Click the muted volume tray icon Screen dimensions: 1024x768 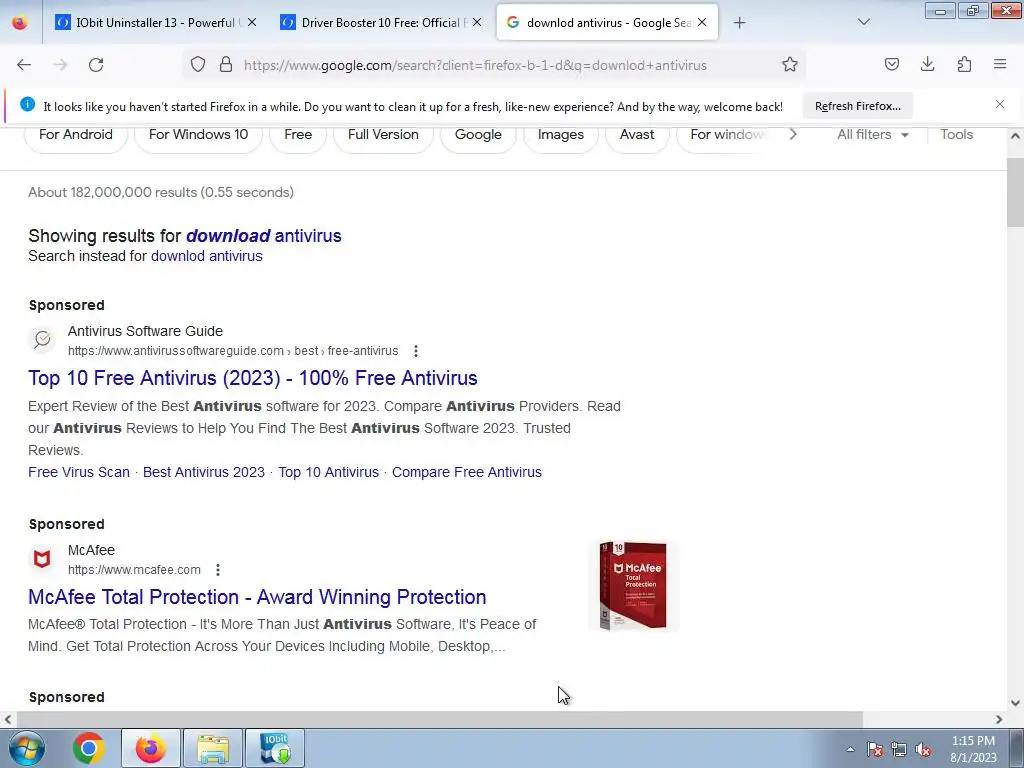pyautogui.click(x=923, y=750)
